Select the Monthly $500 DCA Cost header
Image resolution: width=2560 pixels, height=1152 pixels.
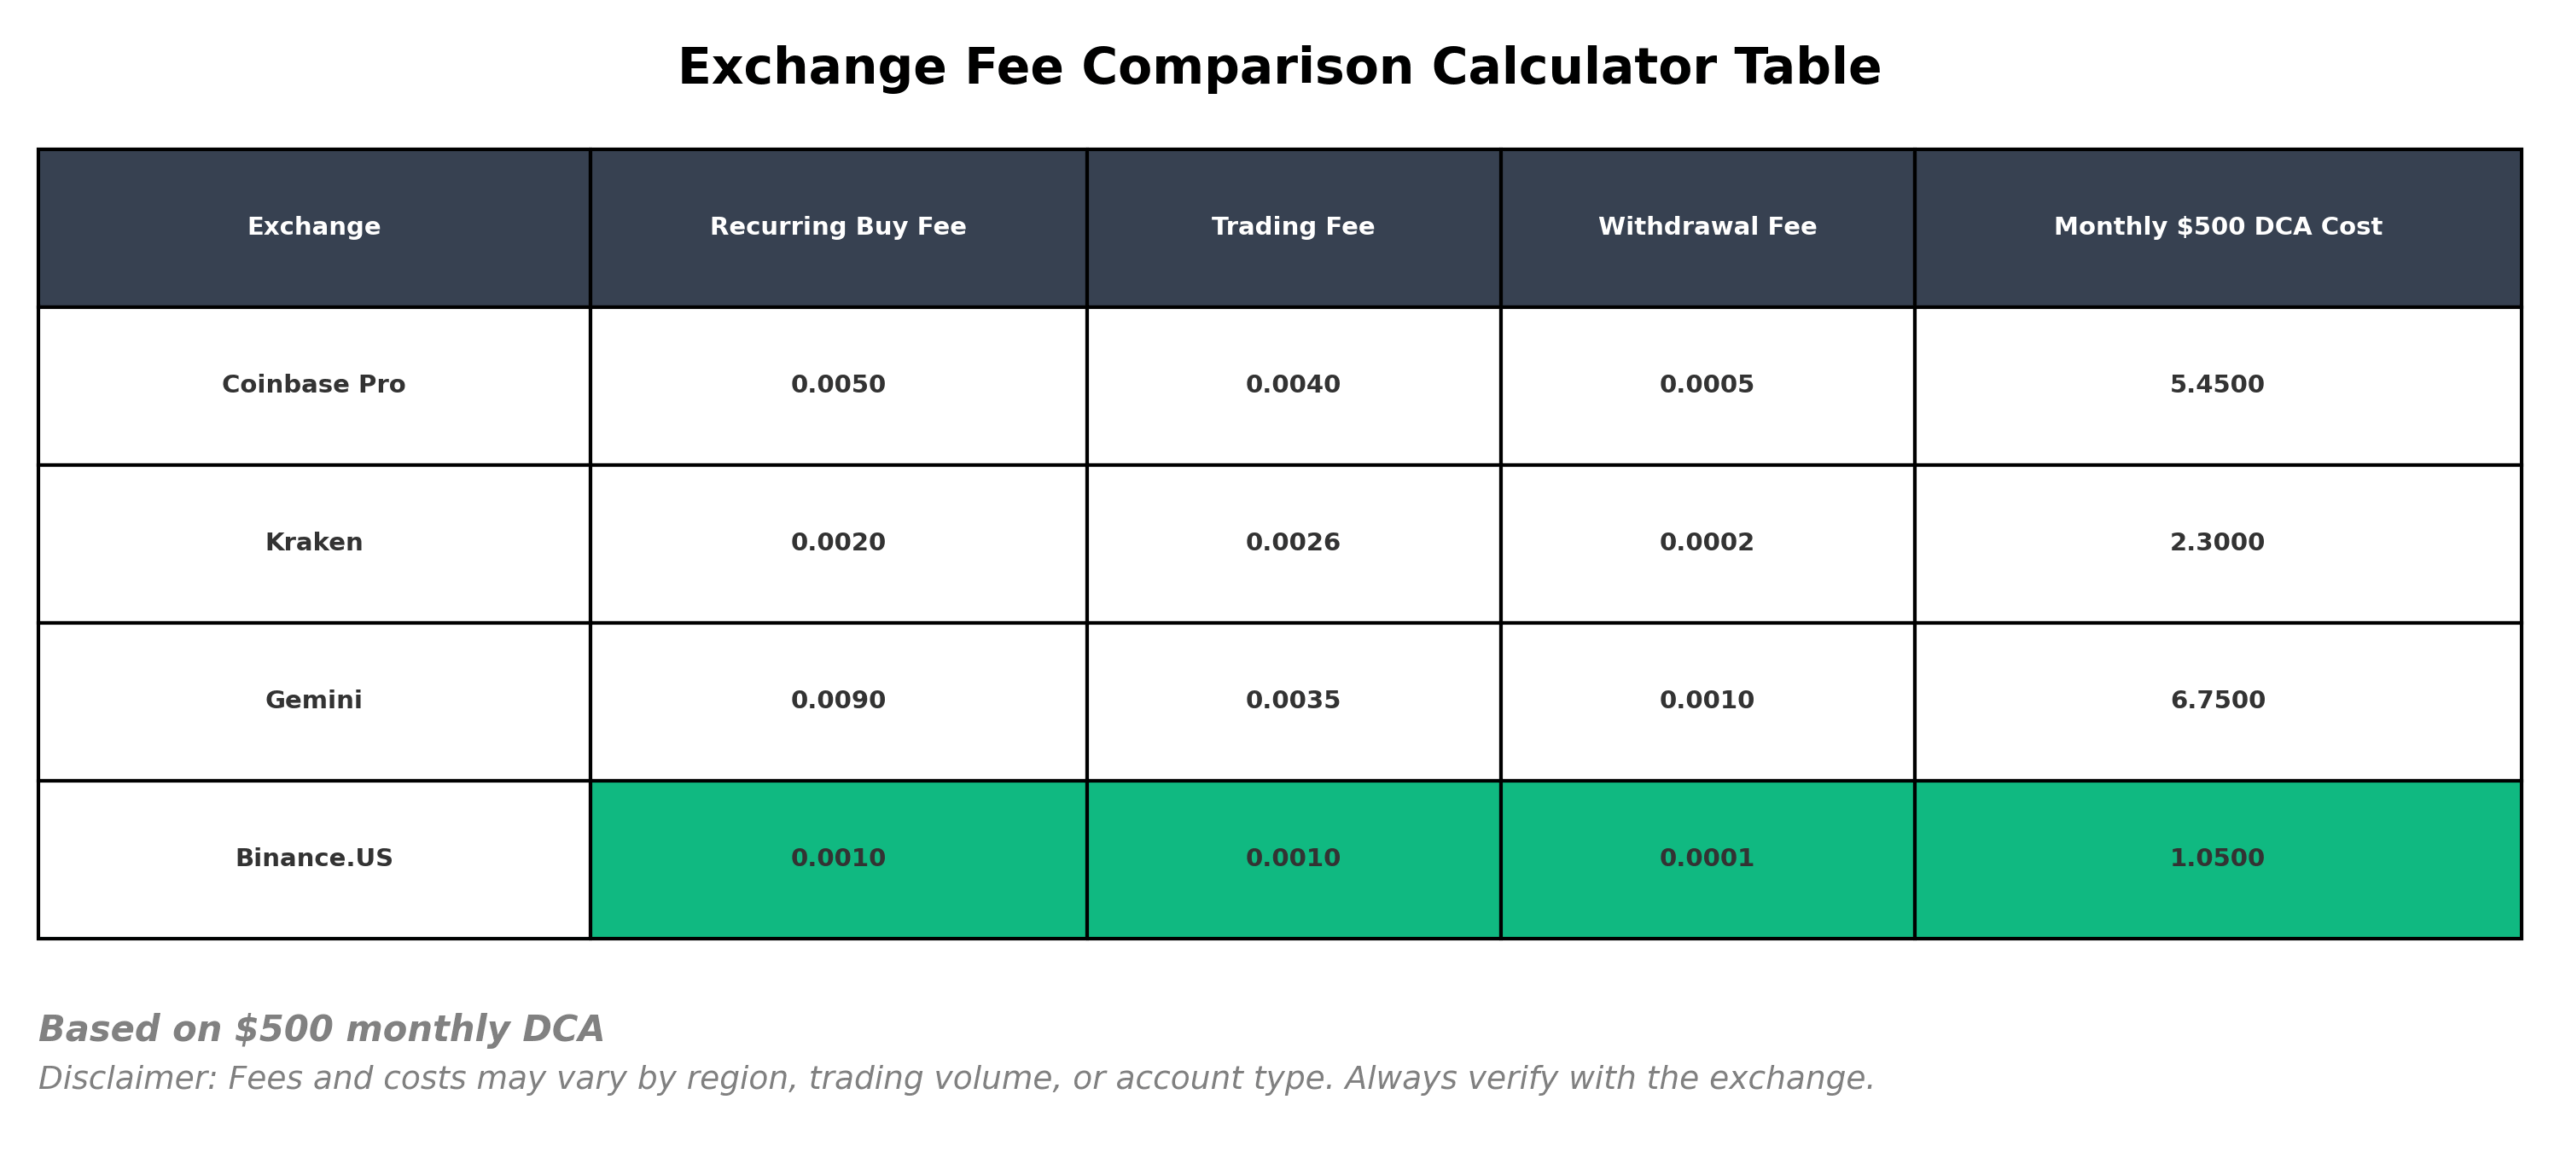[x=2217, y=227]
